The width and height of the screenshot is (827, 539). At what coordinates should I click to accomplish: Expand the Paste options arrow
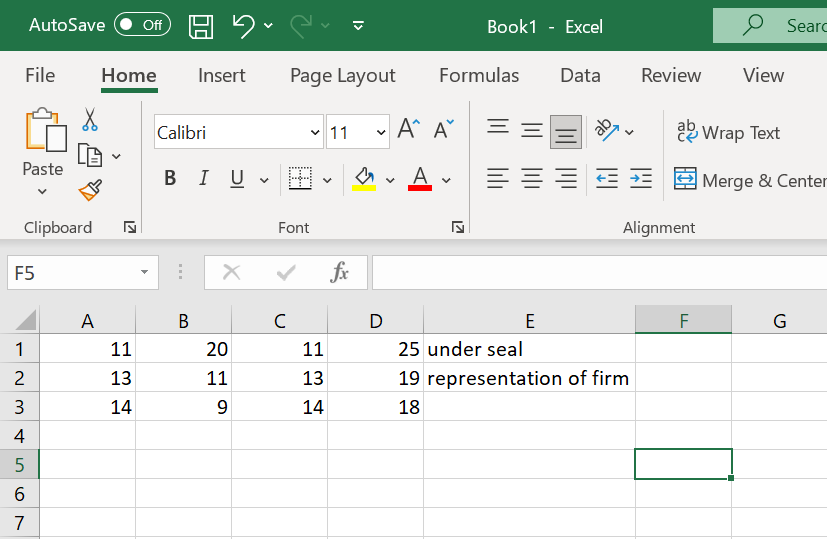pyautogui.click(x=42, y=191)
